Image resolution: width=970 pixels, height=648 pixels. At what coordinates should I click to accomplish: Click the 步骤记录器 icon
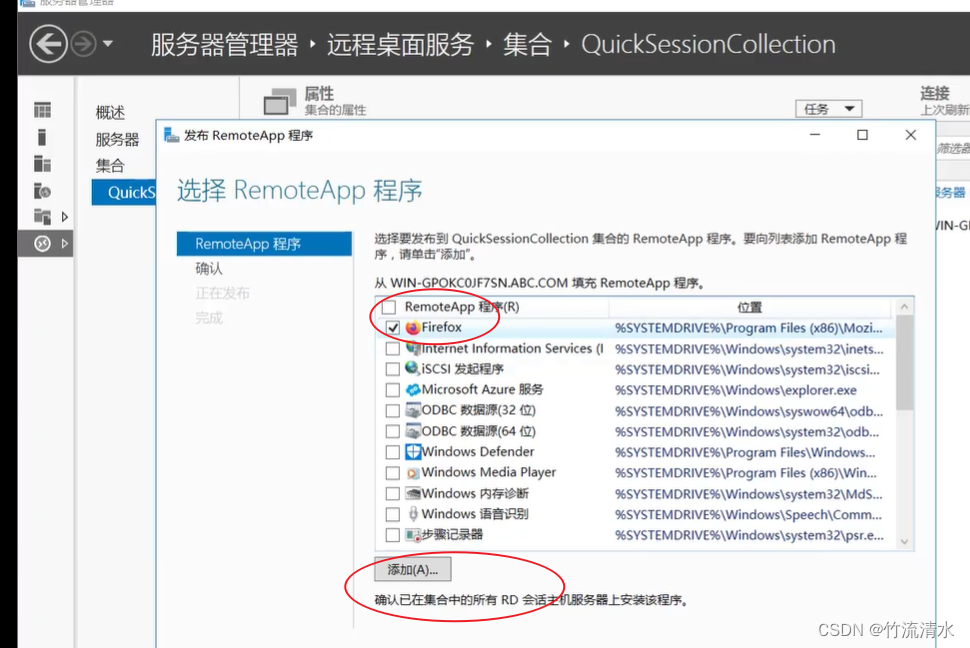pyautogui.click(x=413, y=535)
